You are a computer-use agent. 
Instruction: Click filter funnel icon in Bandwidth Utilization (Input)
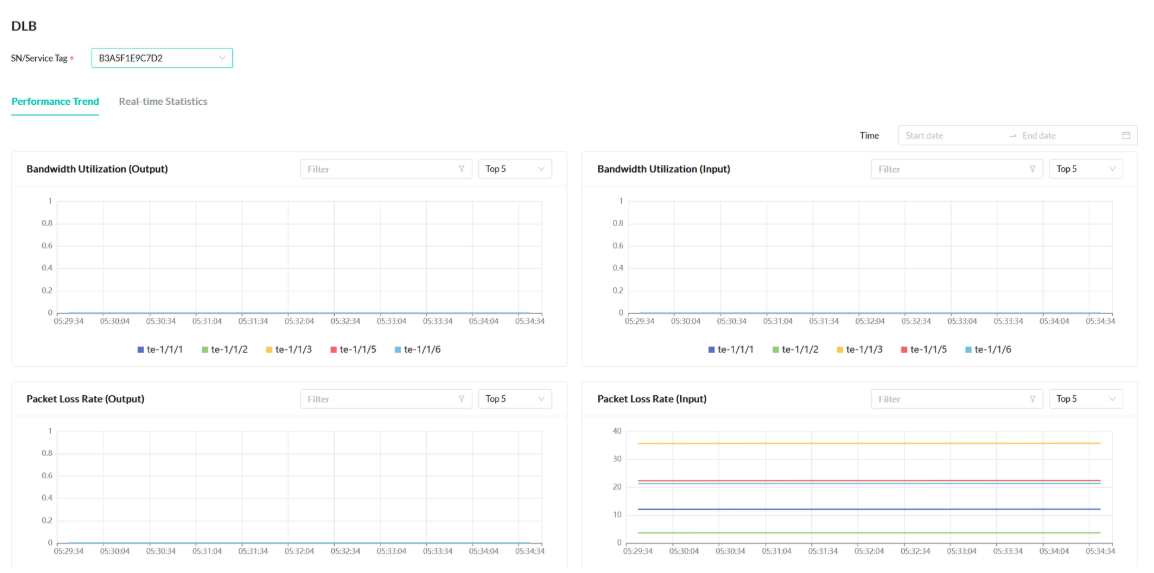coord(1032,169)
